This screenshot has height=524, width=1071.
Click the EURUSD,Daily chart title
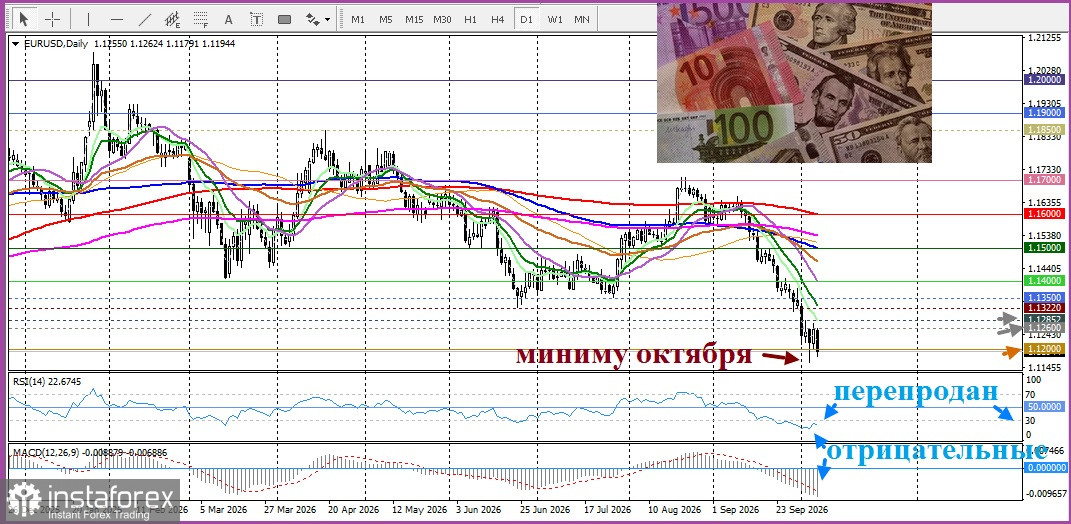coord(56,44)
